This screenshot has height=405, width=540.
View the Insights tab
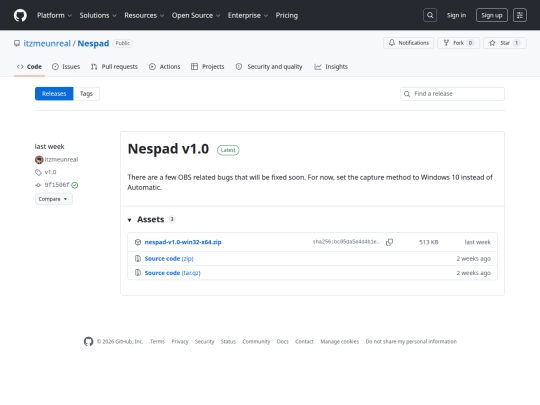[331, 66]
